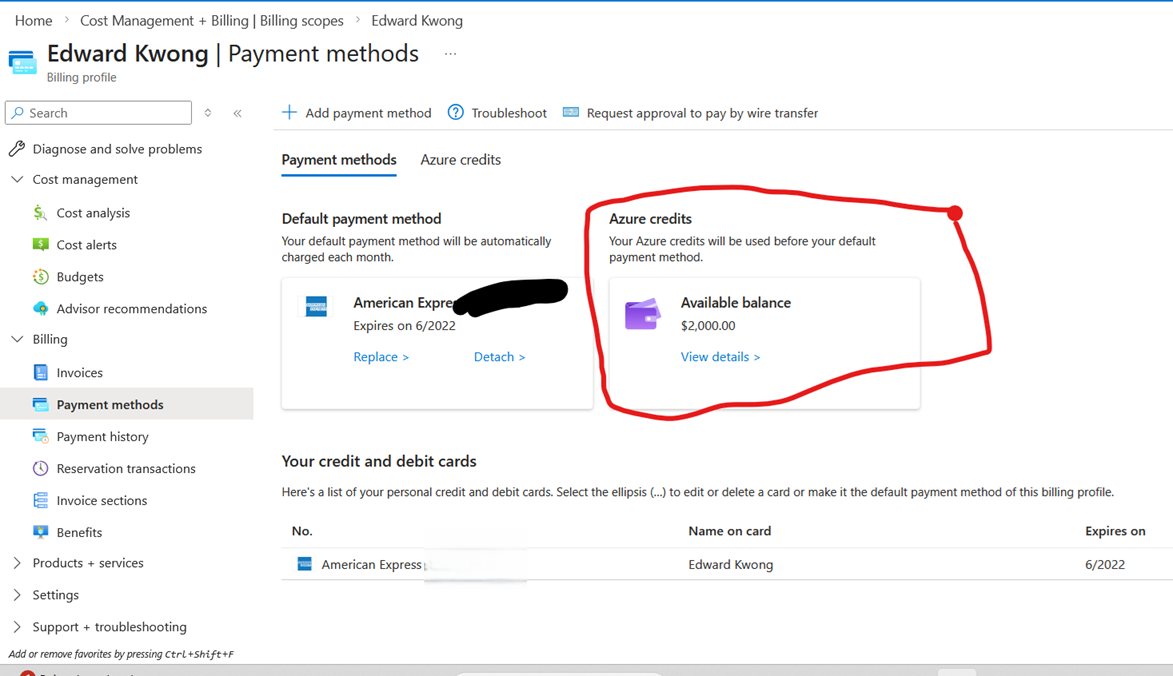Open Reservation transactions menu item
Viewport: 1173px width, 676px height.
[x=126, y=468]
